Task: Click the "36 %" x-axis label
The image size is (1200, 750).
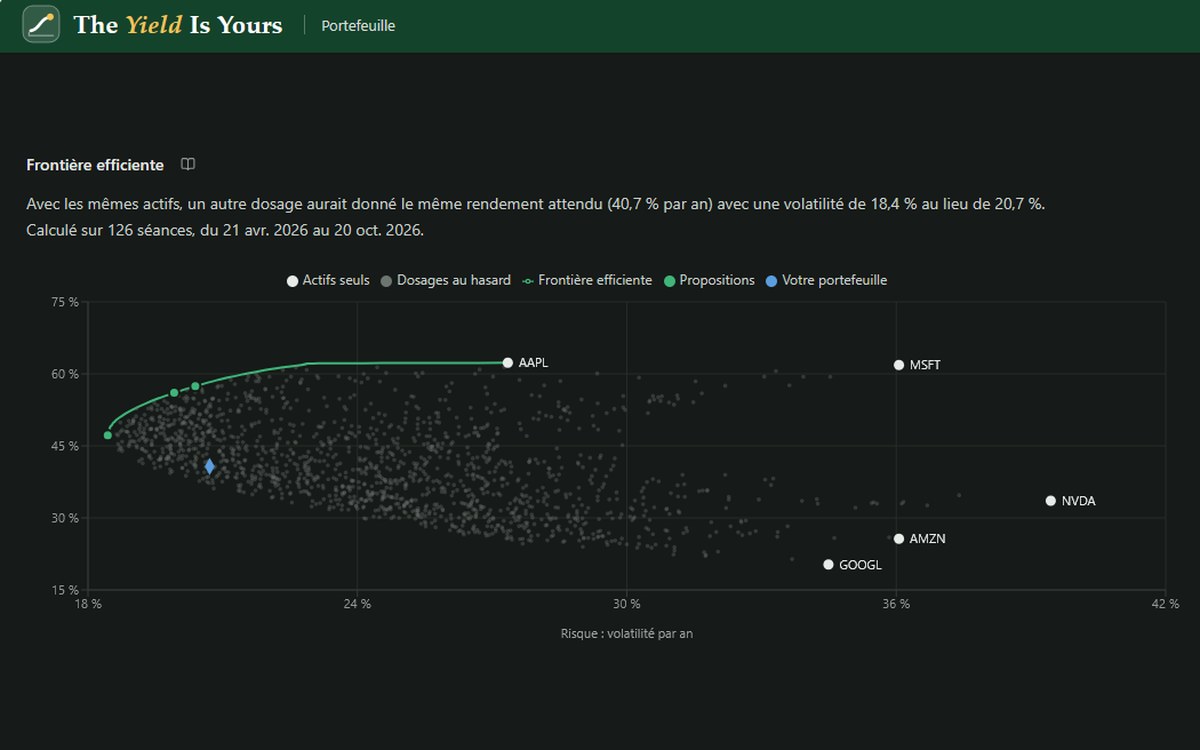Action: (x=896, y=604)
